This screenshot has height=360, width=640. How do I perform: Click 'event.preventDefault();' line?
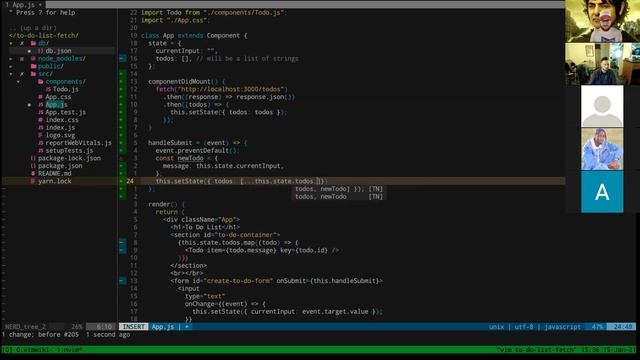click(198, 151)
